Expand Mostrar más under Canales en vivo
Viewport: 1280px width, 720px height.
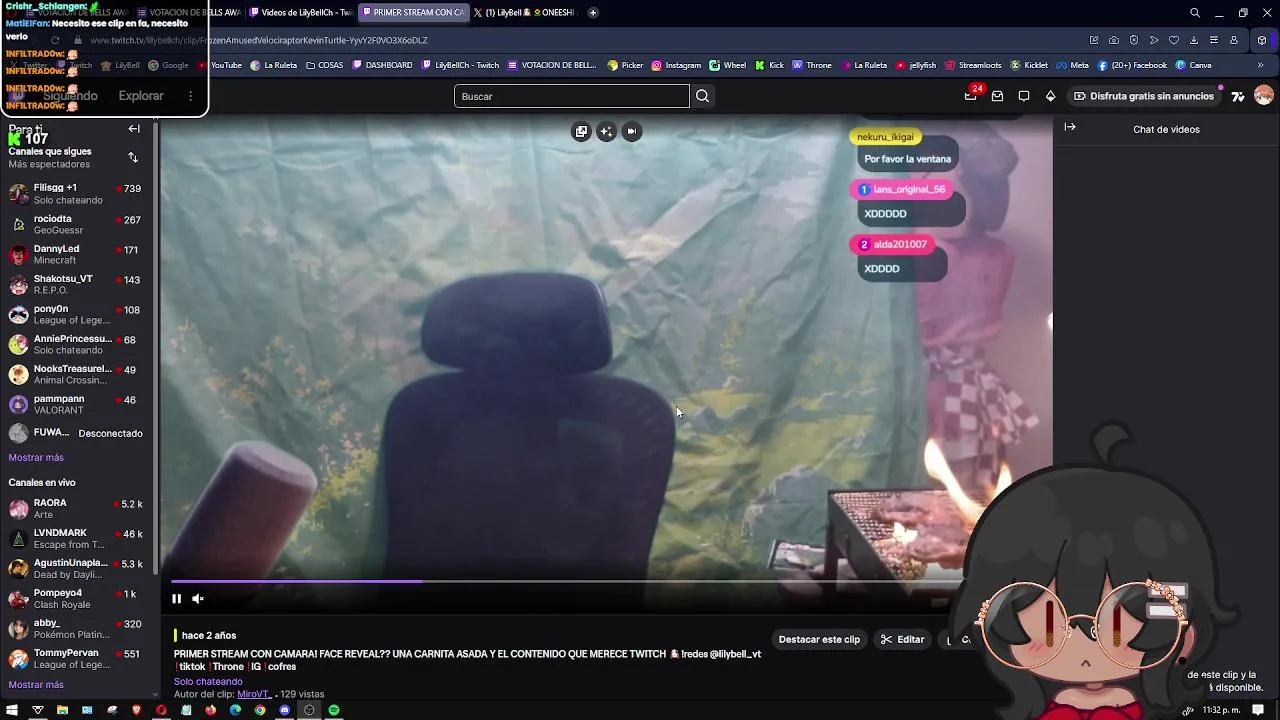click(x=36, y=685)
